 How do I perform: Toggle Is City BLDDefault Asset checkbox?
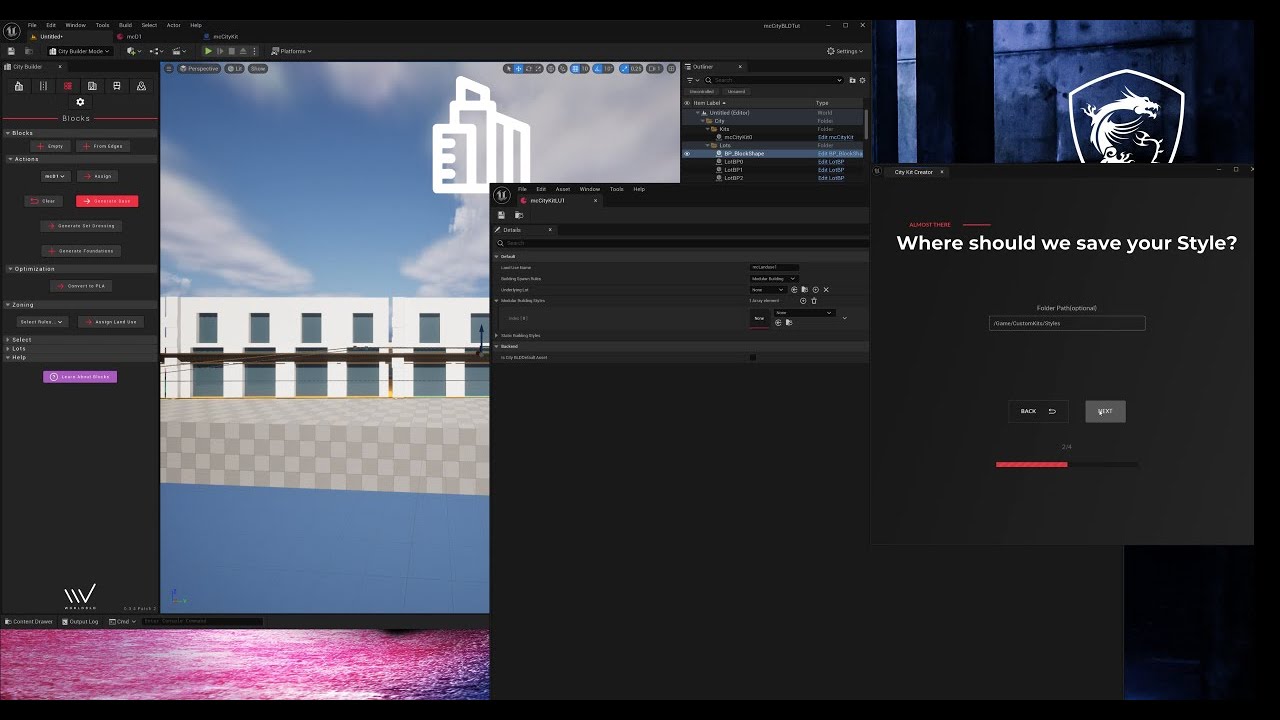(753, 357)
